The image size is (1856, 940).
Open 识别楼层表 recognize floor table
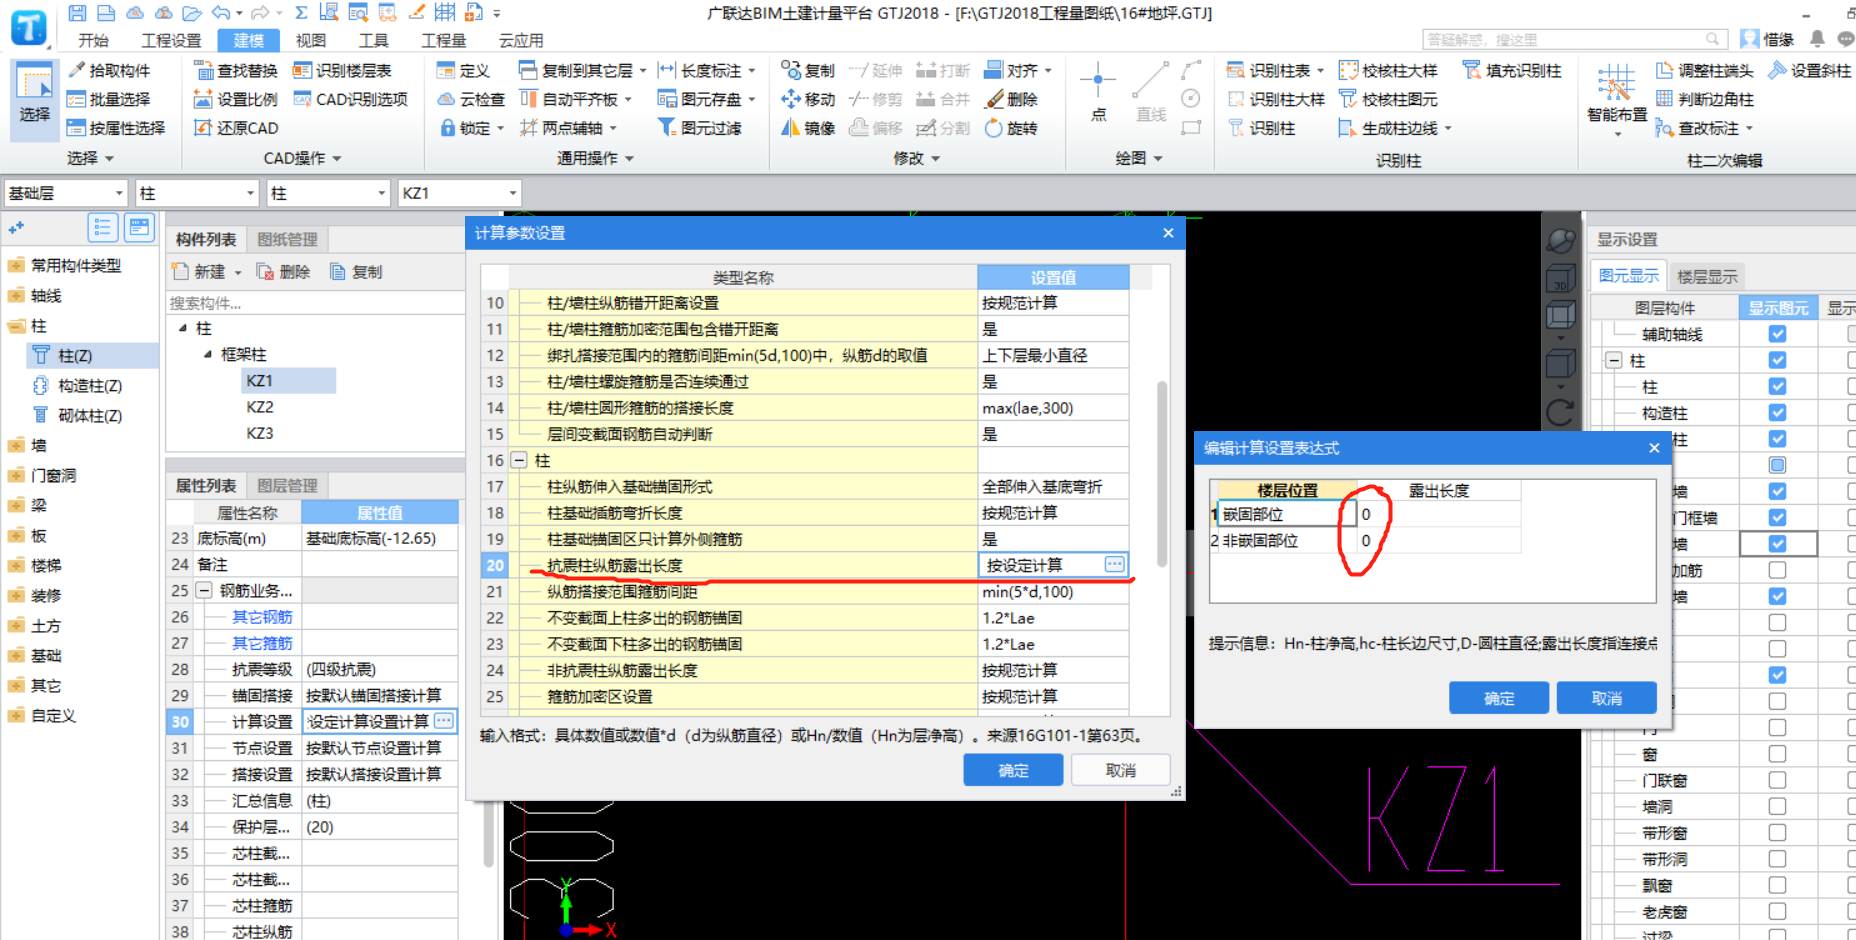342,71
